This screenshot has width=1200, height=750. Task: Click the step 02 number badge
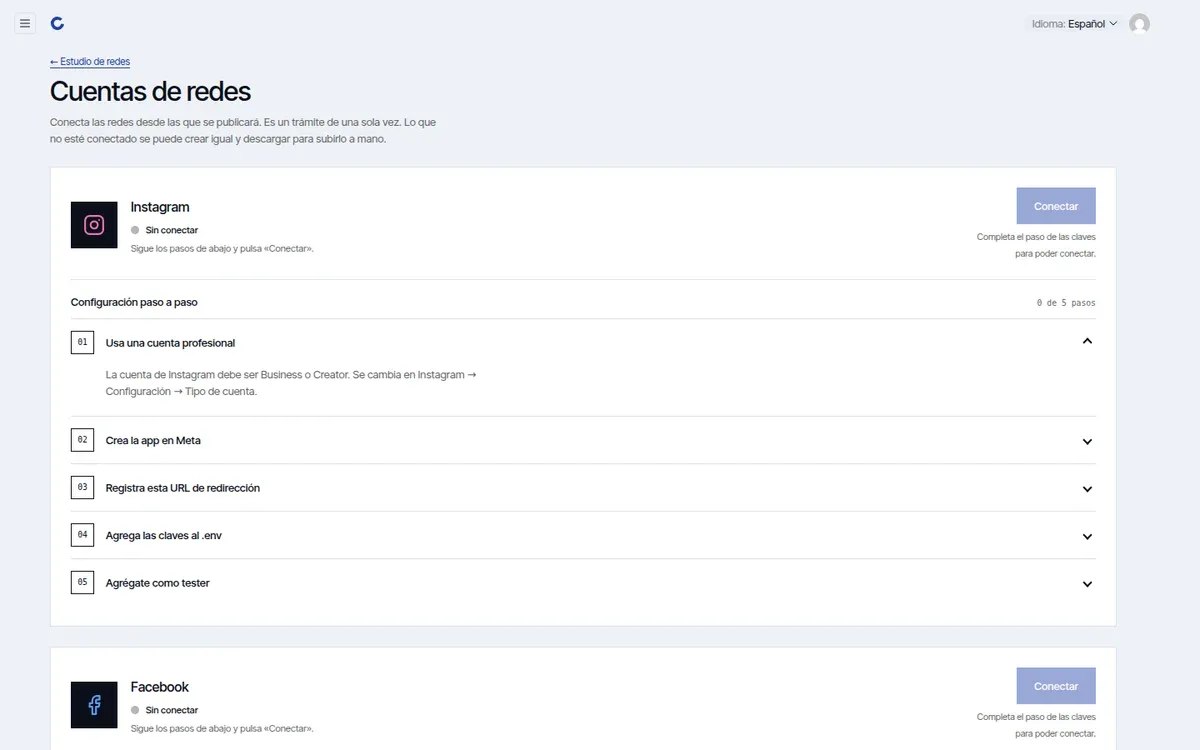pos(82,440)
